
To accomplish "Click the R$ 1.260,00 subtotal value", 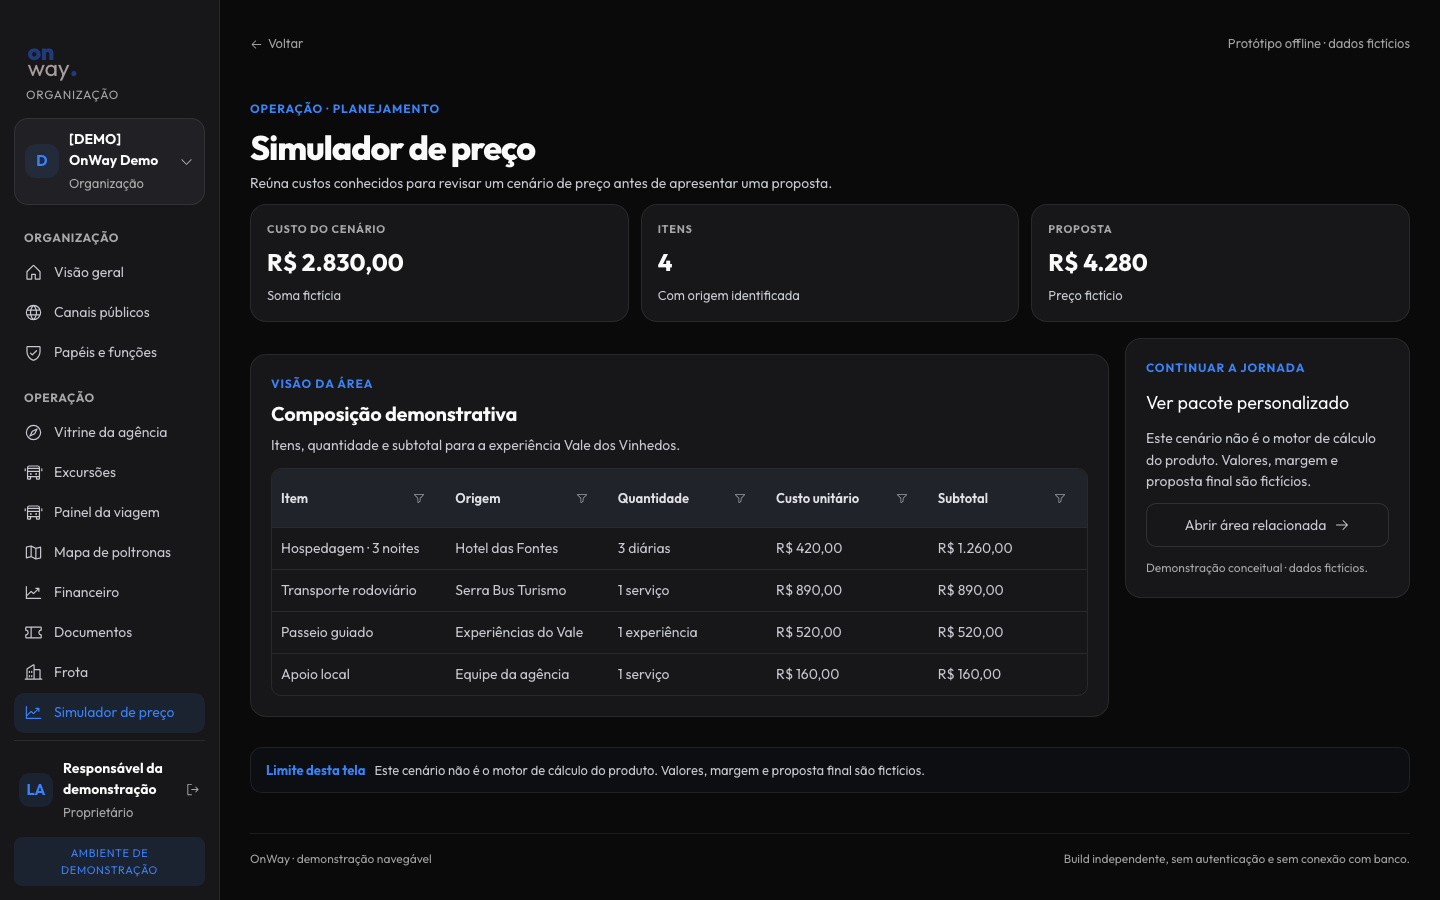I will pyautogui.click(x=975, y=548).
